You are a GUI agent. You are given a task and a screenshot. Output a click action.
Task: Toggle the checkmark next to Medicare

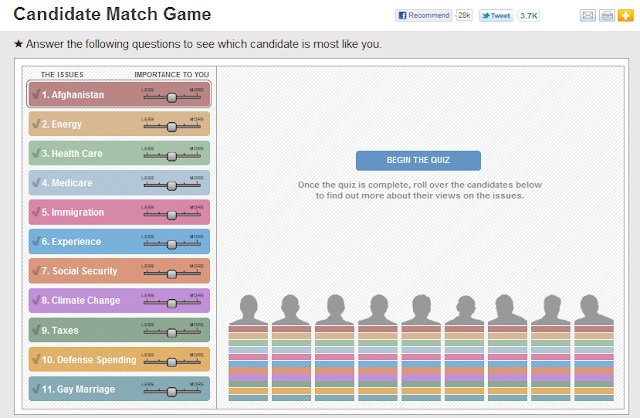tap(35, 184)
